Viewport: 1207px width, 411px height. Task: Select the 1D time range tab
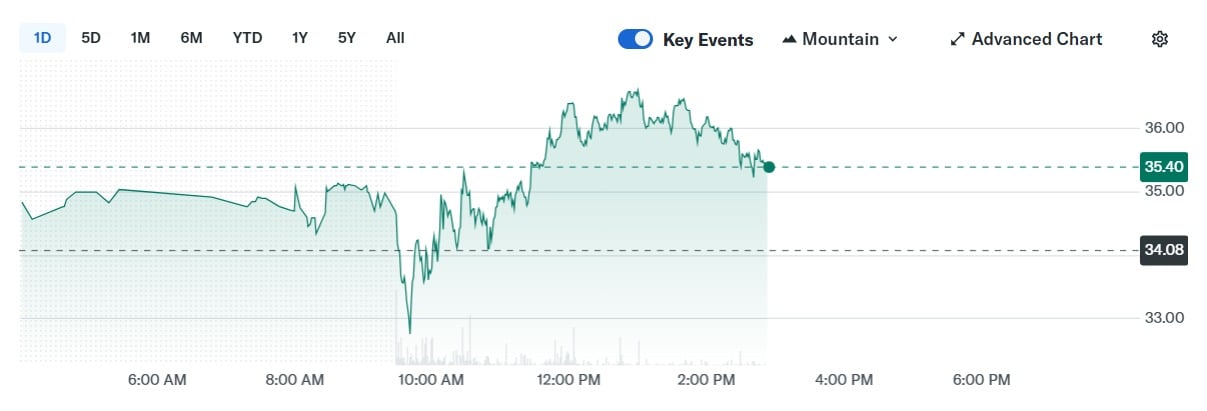pos(42,38)
